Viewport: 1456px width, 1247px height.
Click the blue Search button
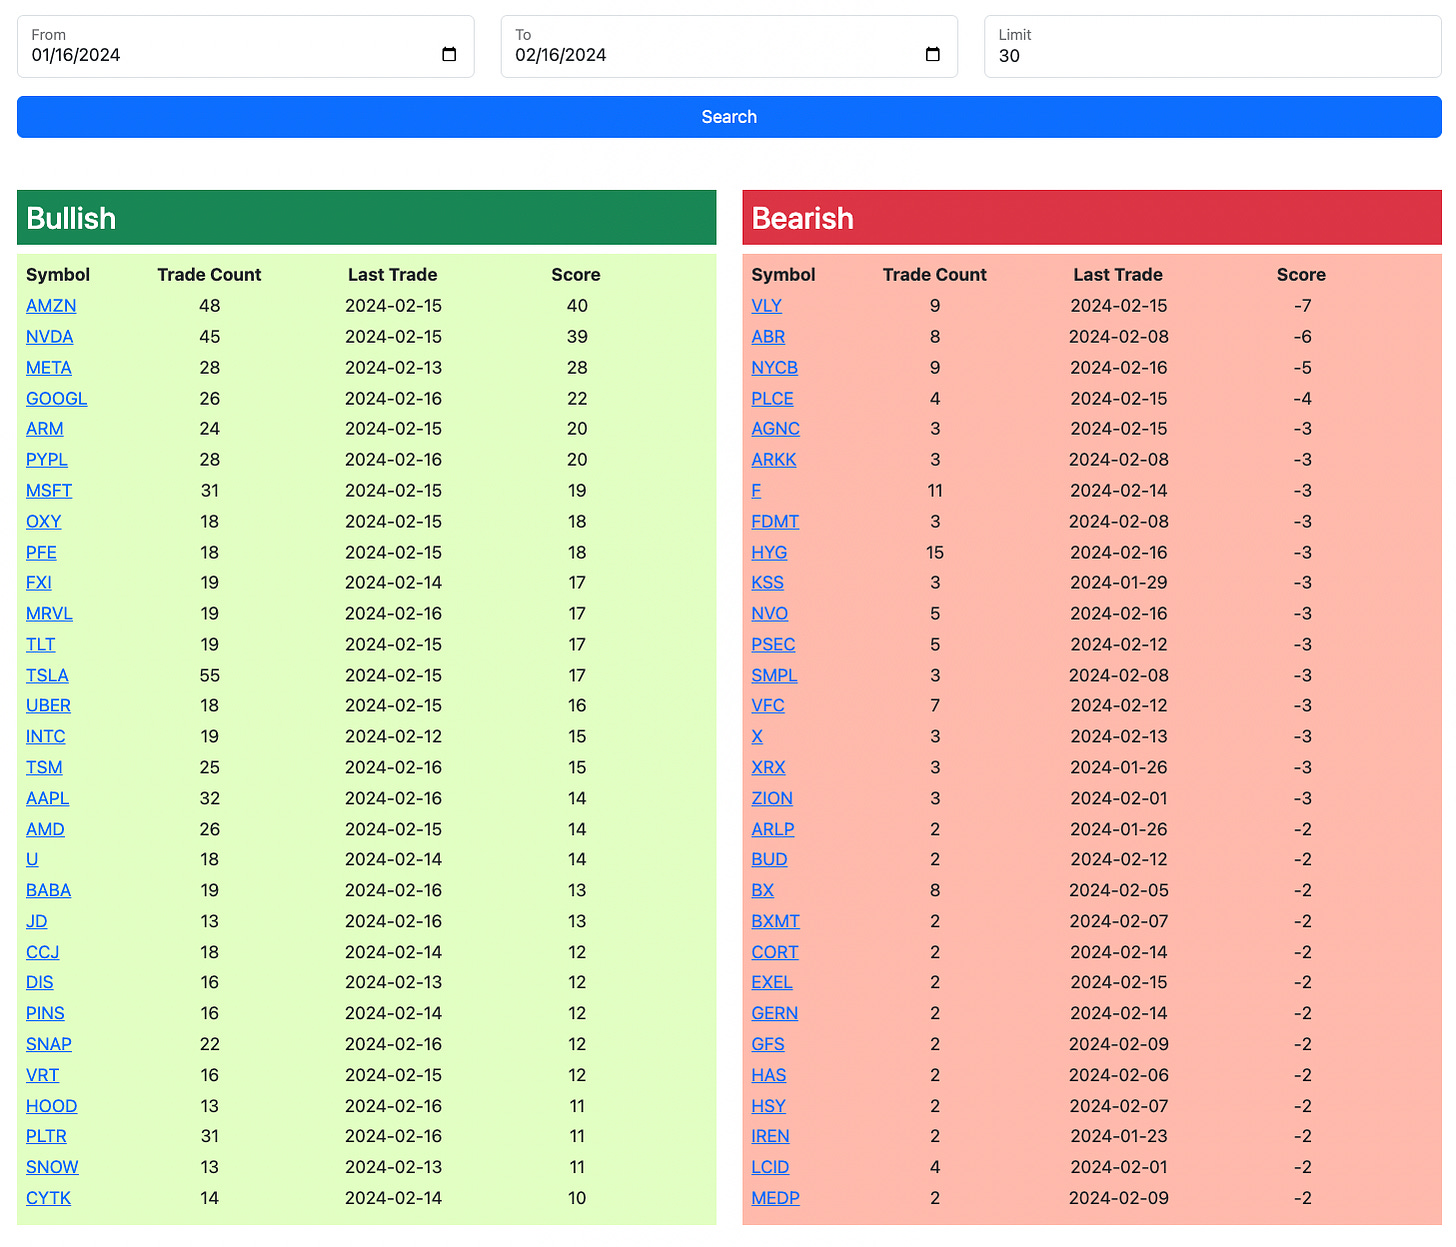pos(729,117)
